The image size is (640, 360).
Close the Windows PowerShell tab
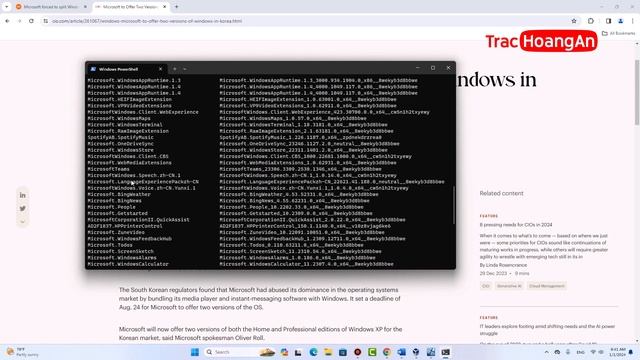[x=160, y=69]
